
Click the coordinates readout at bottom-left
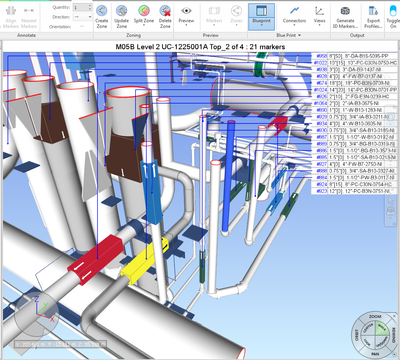coord(60,344)
